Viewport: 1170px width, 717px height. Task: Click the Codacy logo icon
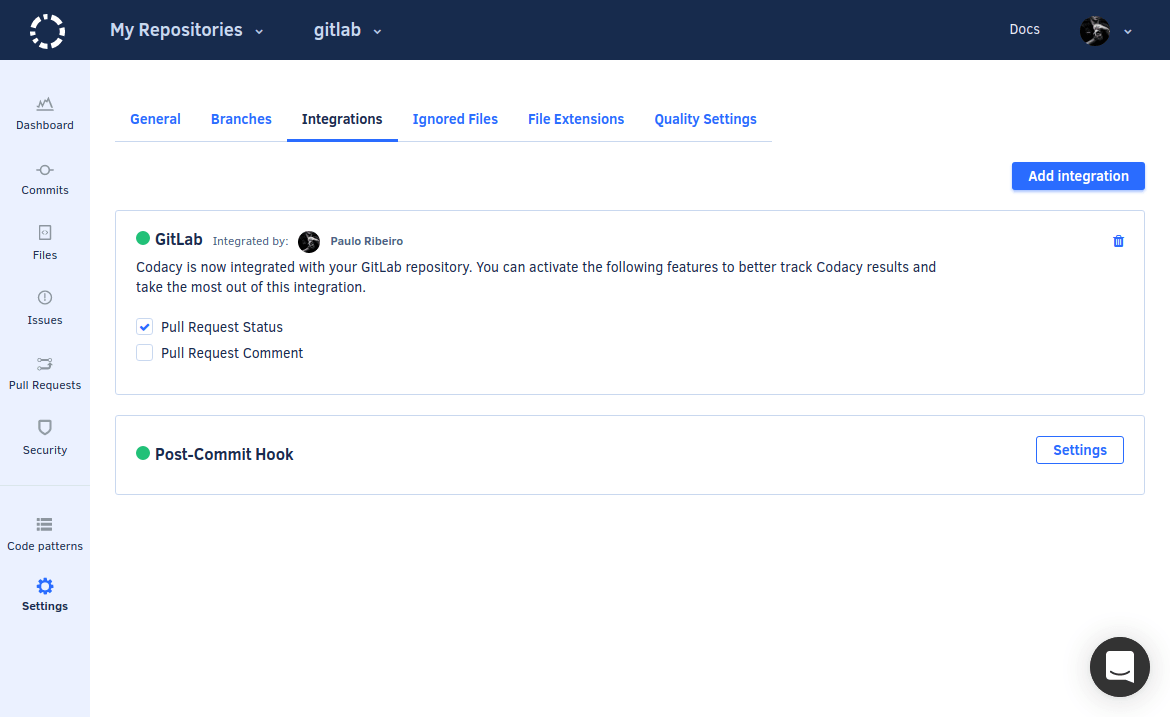click(46, 31)
